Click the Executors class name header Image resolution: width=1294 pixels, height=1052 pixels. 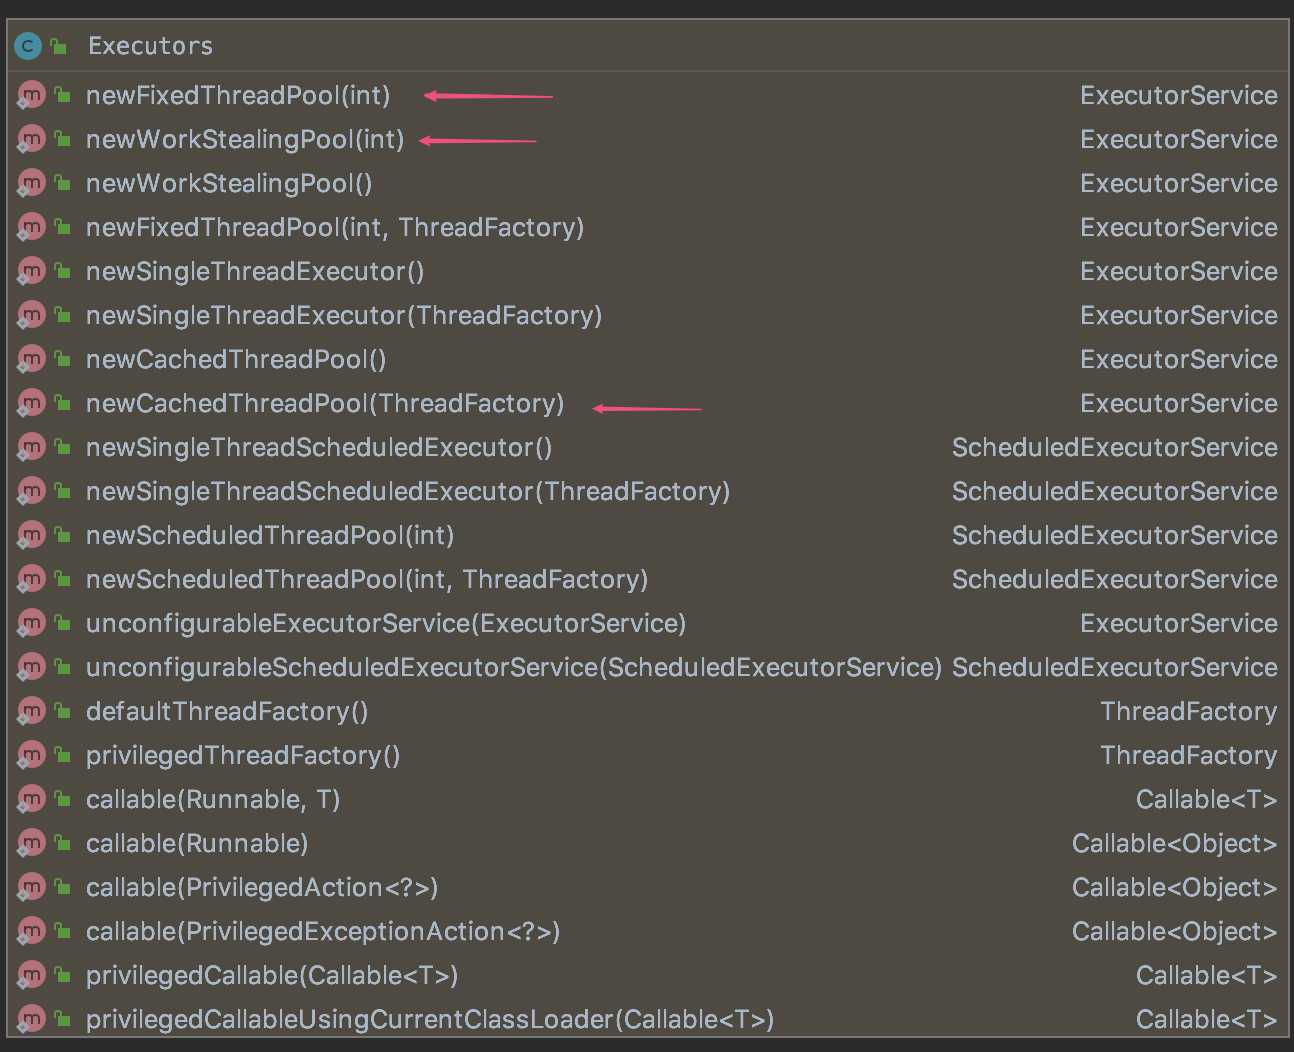150,46
